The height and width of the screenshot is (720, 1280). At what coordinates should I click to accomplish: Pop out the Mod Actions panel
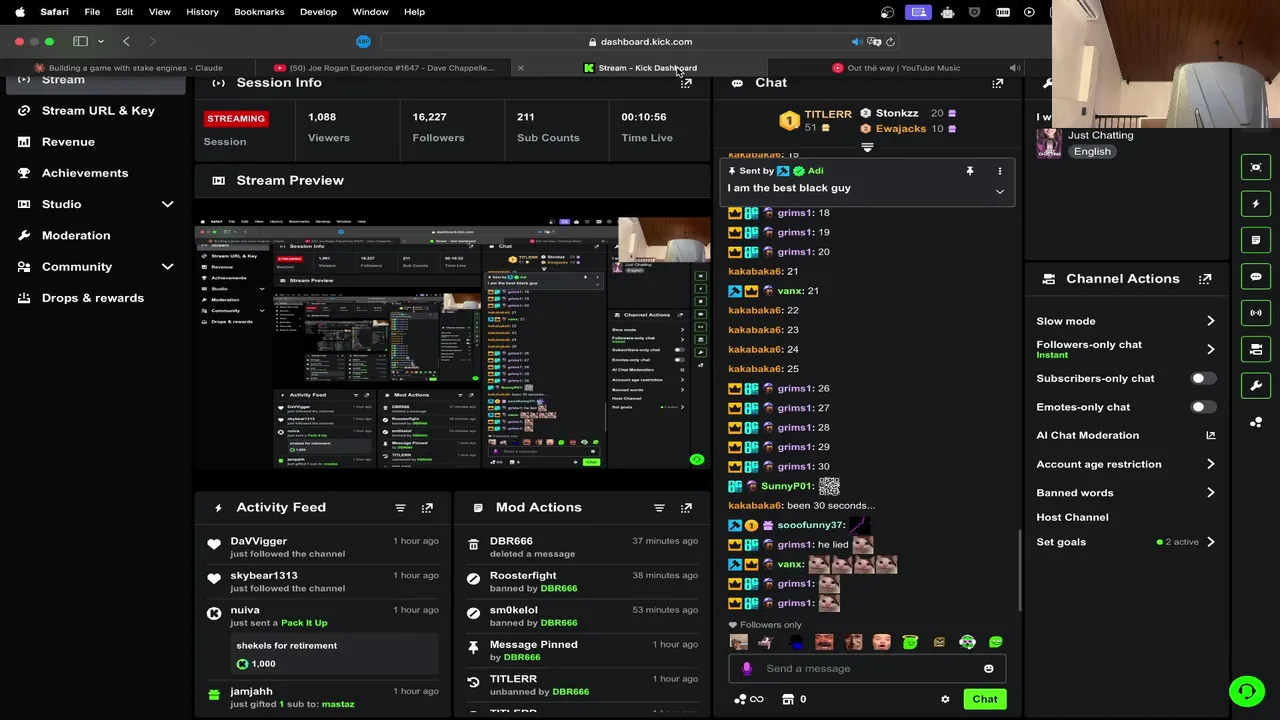pos(686,508)
